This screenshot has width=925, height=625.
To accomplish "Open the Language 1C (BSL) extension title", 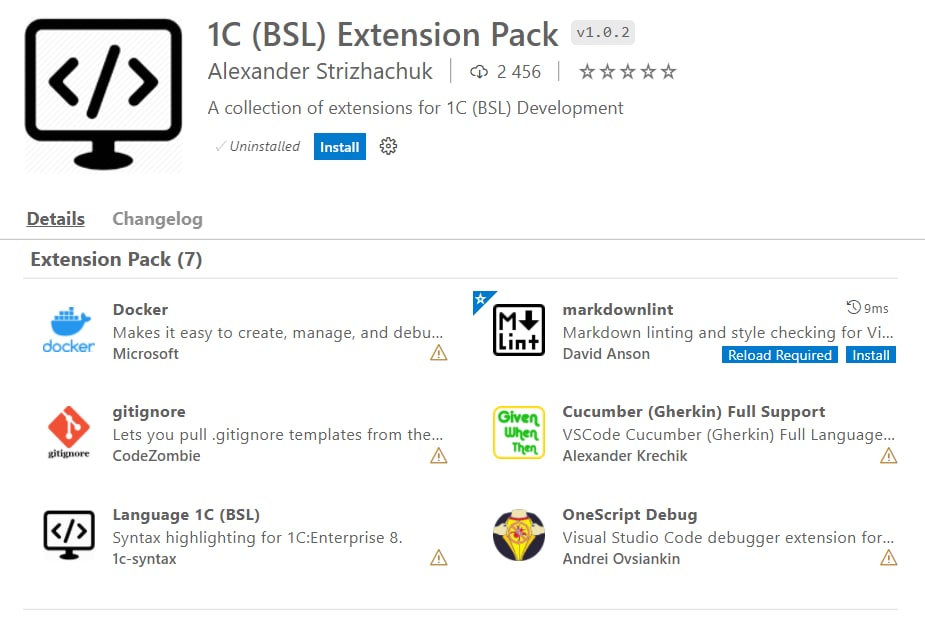I will tap(186, 515).
